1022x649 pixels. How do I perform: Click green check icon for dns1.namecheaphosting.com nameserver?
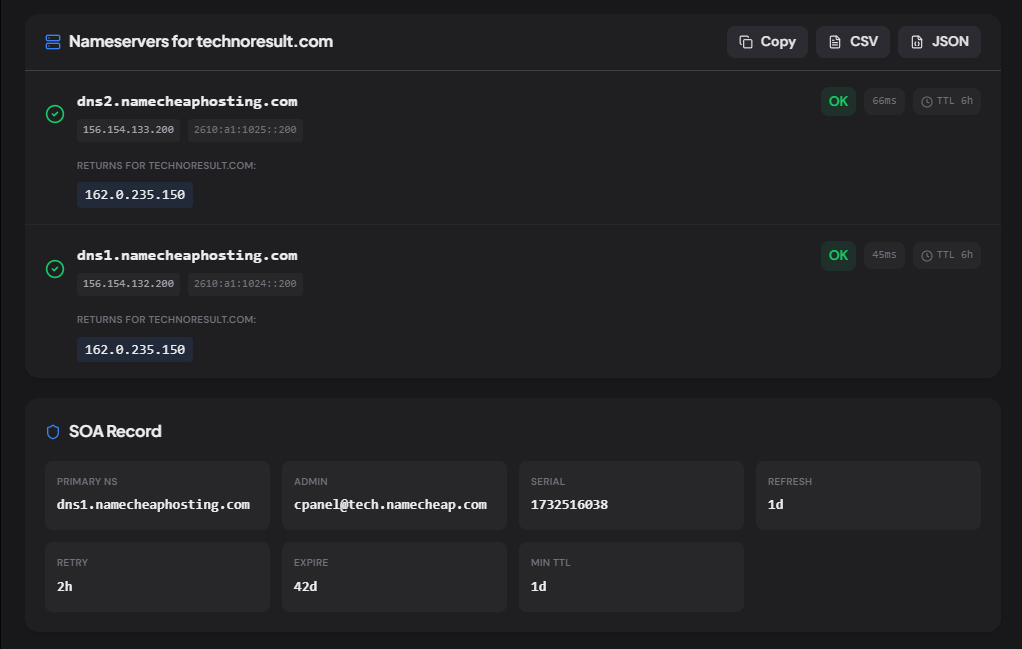point(55,268)
